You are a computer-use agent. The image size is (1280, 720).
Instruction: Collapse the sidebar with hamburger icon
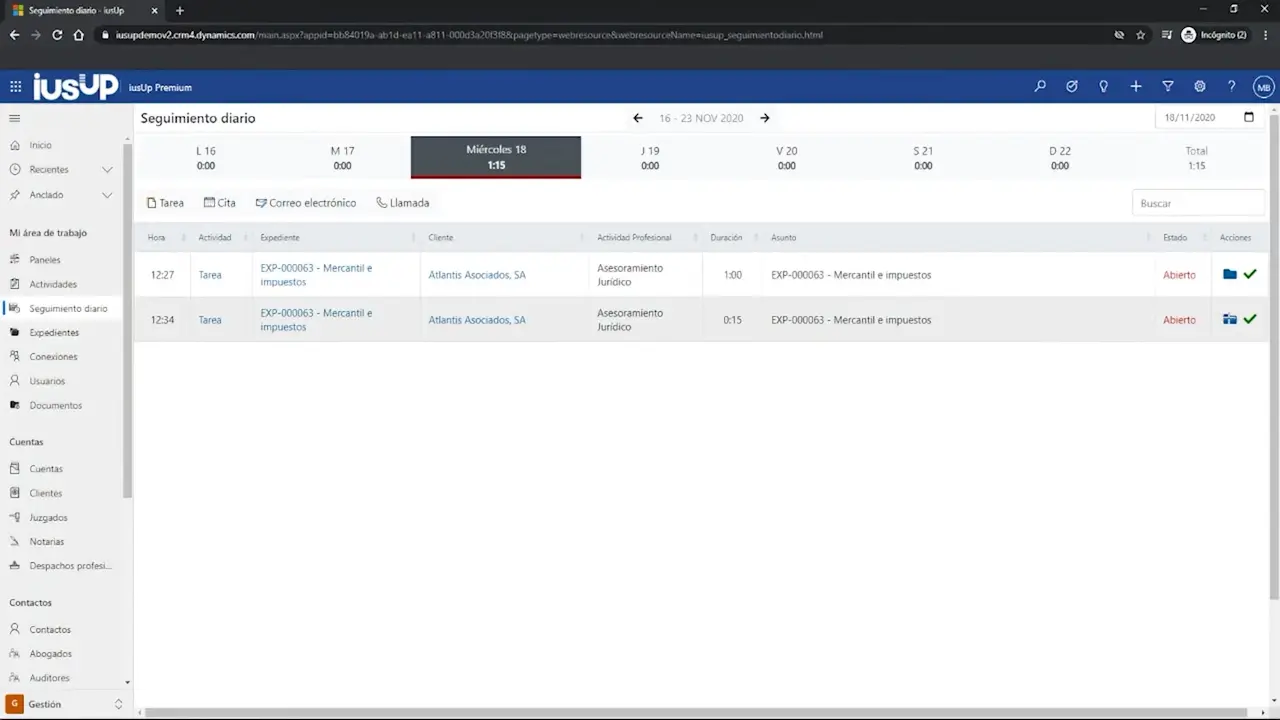[15, 119]
